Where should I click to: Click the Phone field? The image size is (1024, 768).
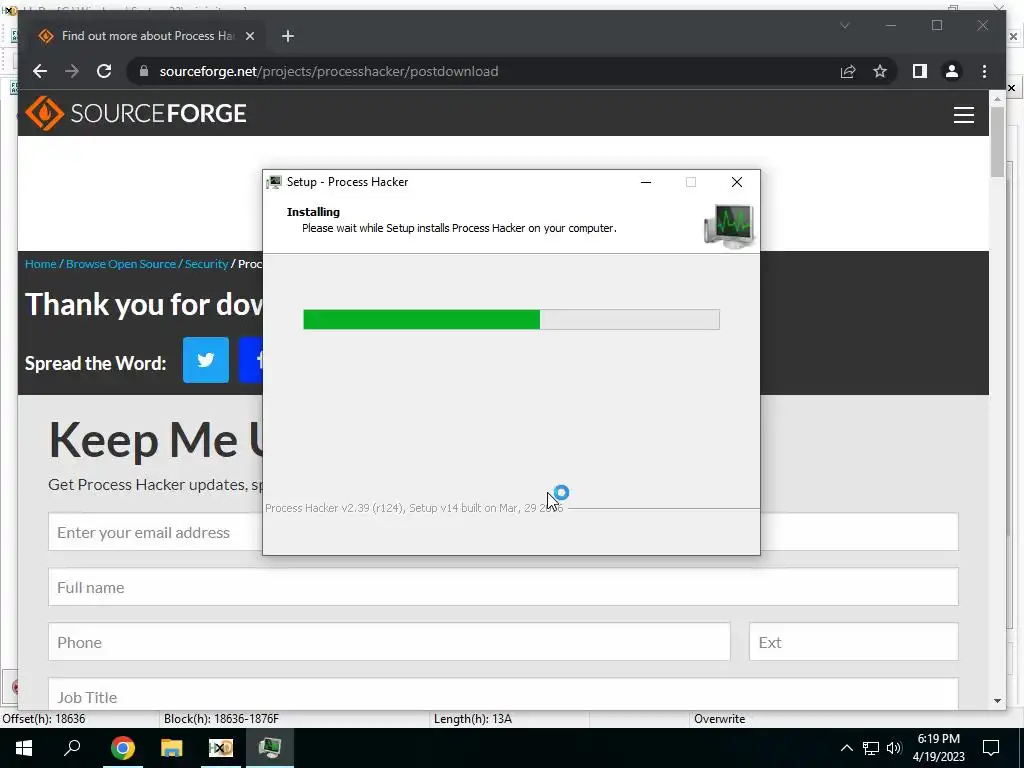[389, 641]
